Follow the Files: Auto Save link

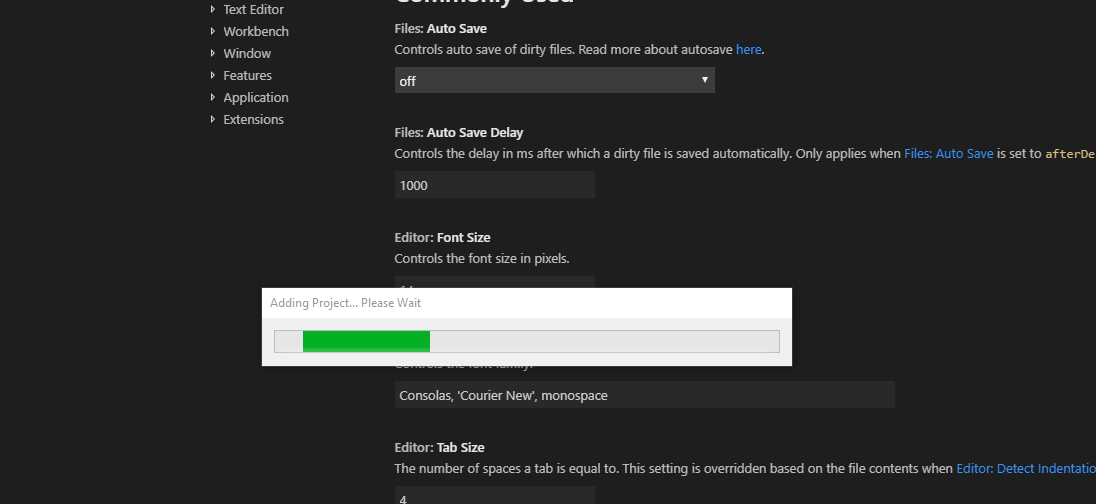pos(949,154)
